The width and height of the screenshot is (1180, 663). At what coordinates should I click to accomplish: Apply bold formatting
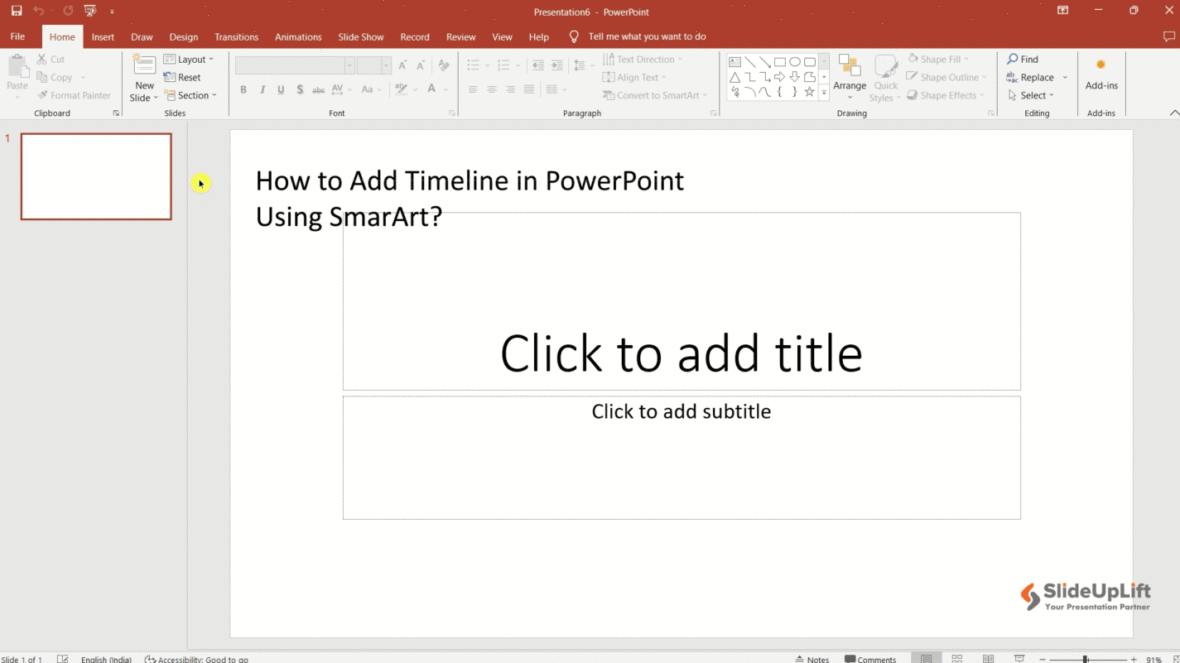coord(243,89)
